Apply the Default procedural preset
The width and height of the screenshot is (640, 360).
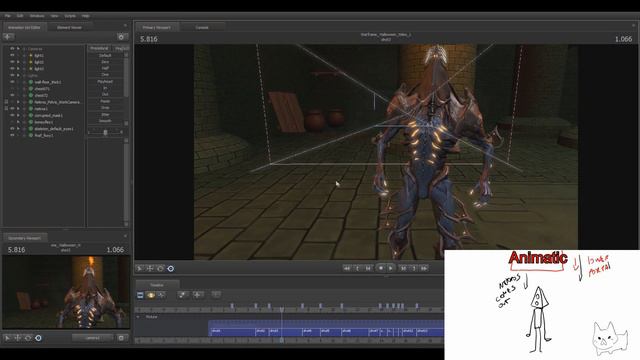point(105,55)
